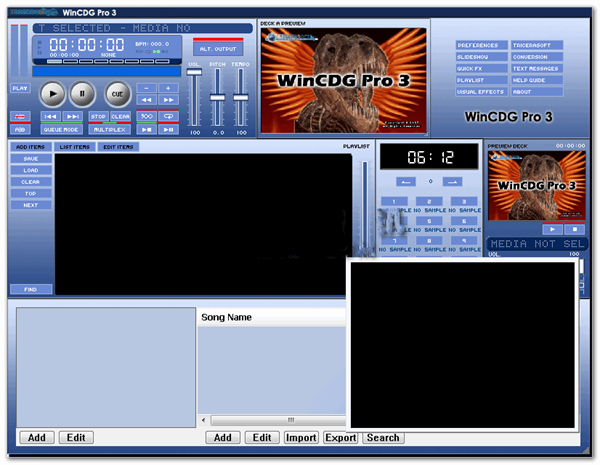Open the ABOUT dialog
Screen dimensions: 600x465
coord(537,92)
